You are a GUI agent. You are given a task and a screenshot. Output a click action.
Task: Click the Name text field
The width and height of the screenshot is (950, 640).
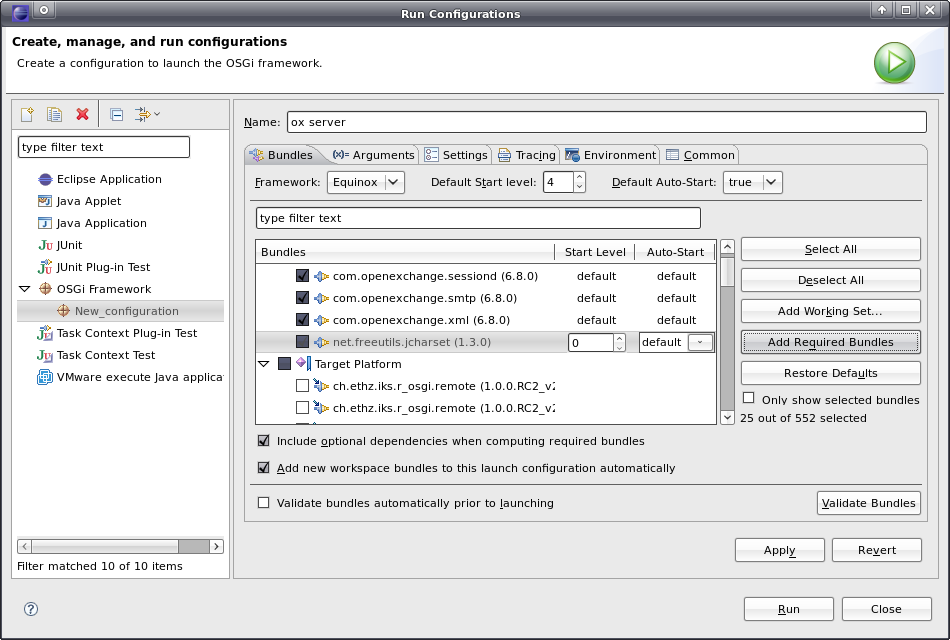tap(606, 122)
